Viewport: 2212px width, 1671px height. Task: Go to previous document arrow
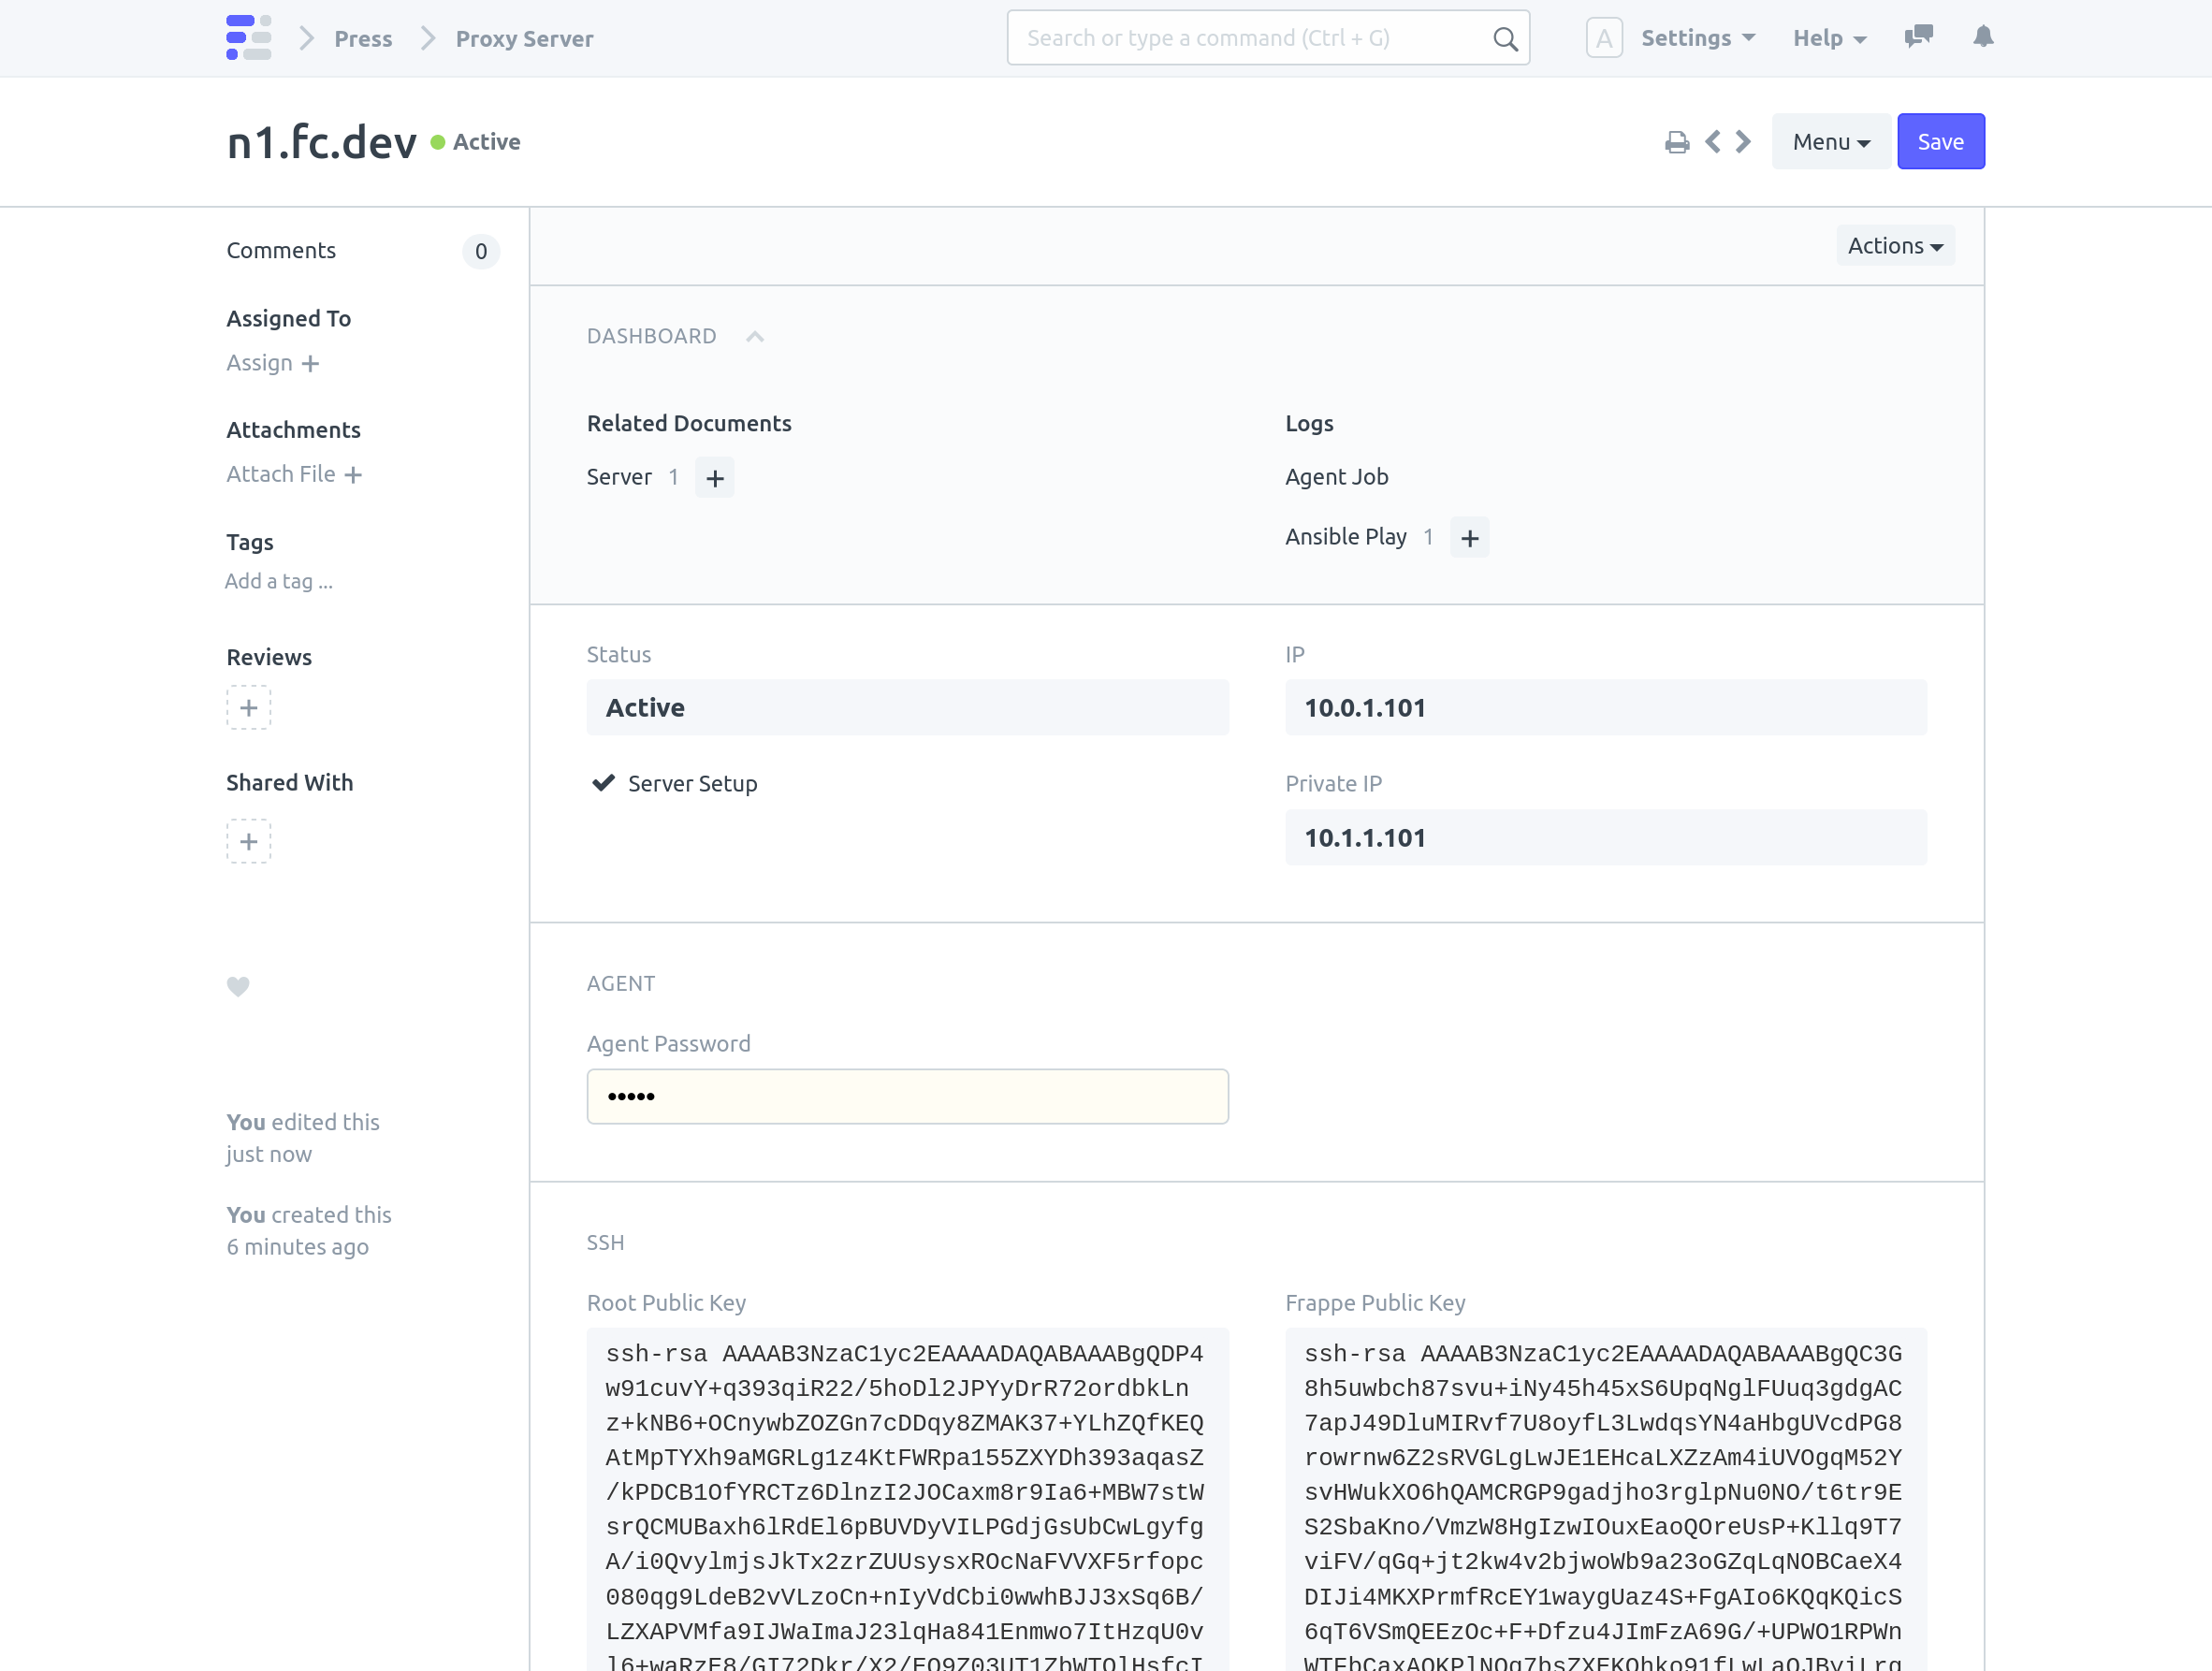1712,142
